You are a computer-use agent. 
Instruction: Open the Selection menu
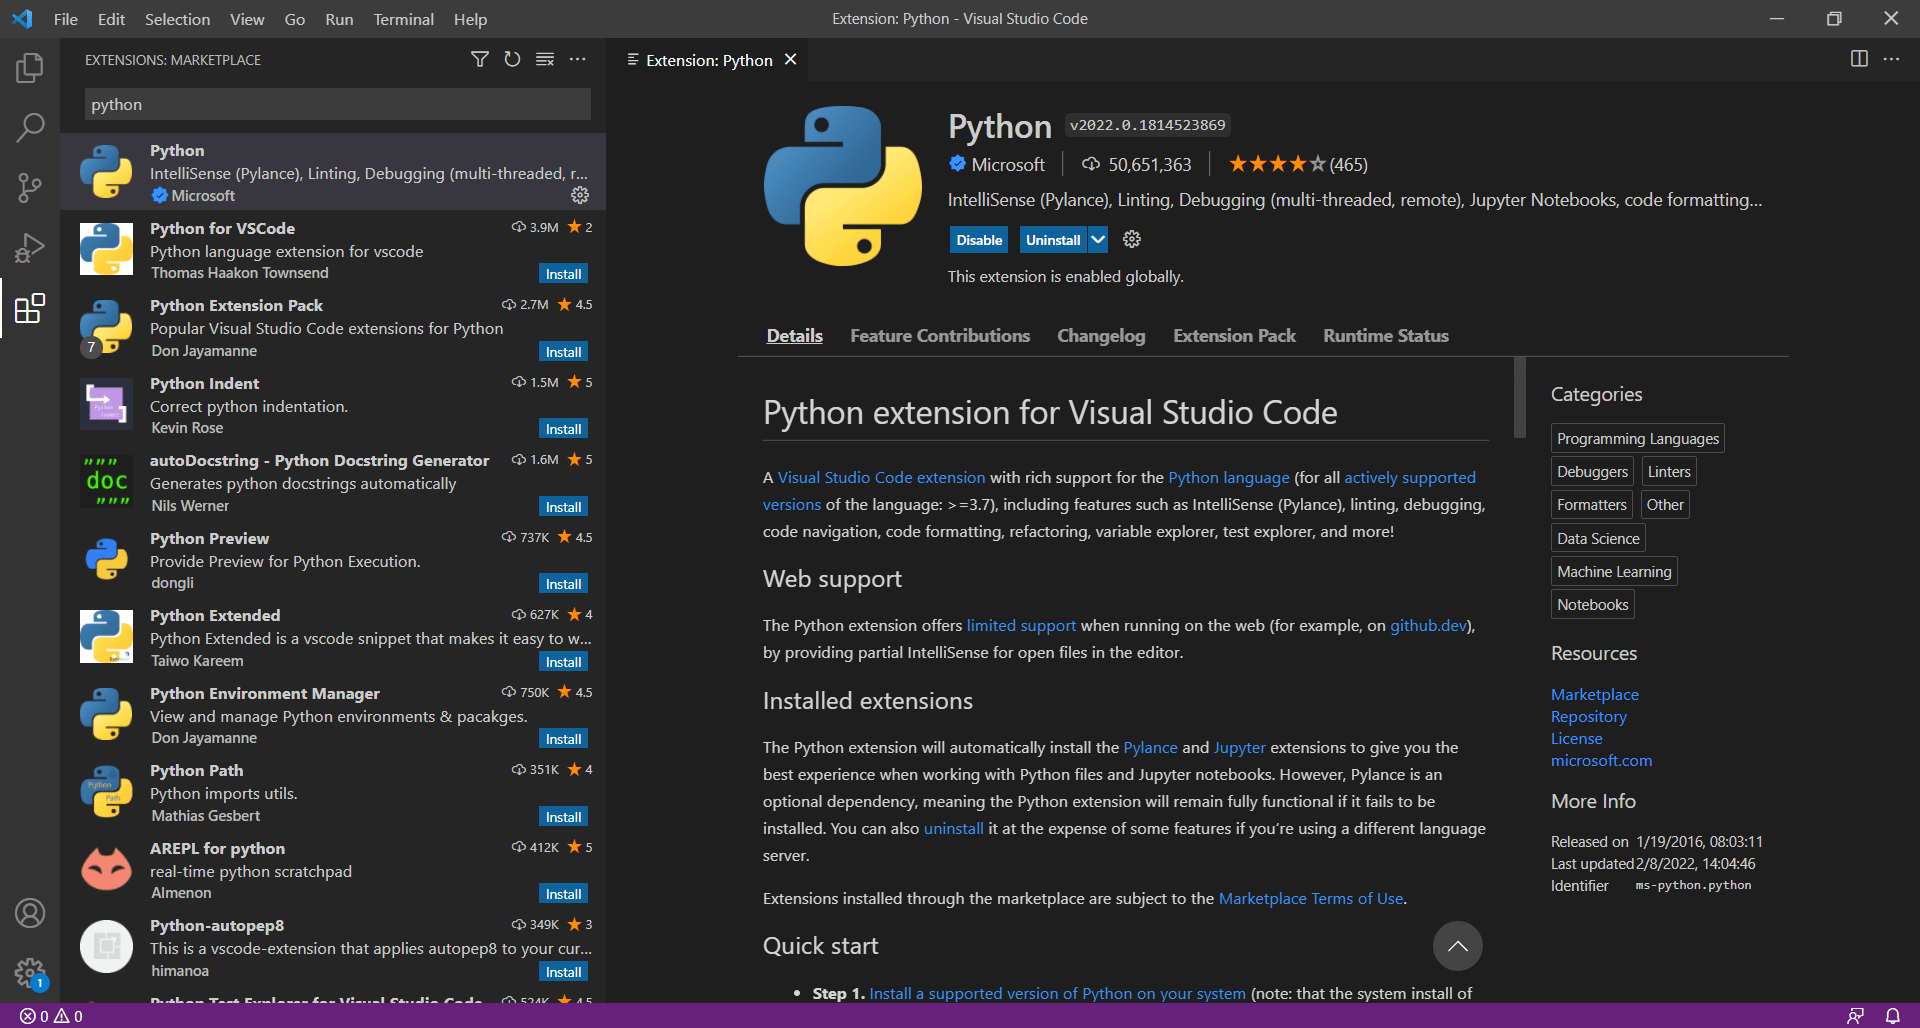click(177, 19)
